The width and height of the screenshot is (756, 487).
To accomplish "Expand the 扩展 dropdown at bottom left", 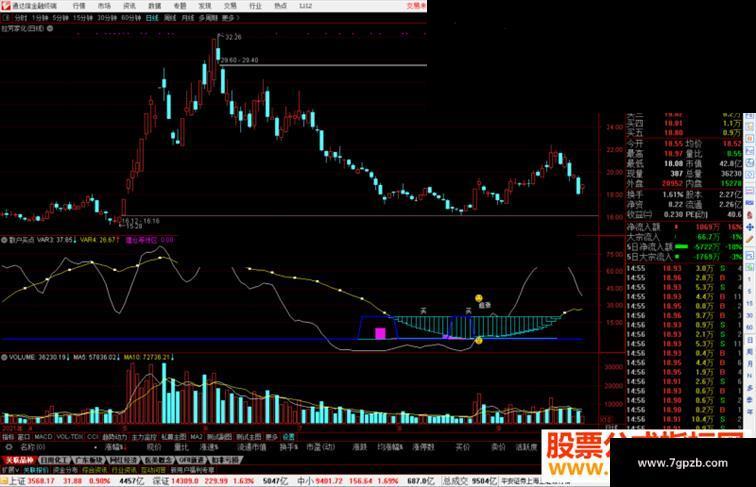I will click(10, 470).
